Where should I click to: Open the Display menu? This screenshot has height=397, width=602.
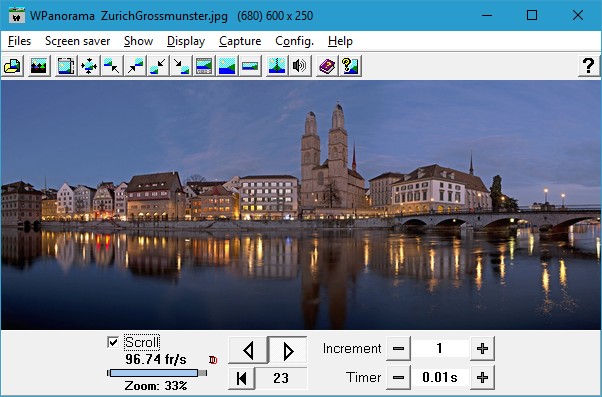coord(186,41)
